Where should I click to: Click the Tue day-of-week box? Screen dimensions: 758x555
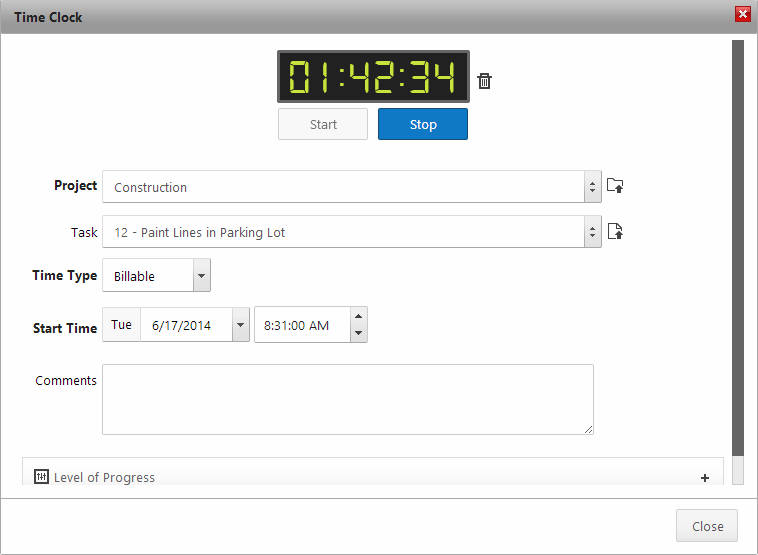[121, 325]
